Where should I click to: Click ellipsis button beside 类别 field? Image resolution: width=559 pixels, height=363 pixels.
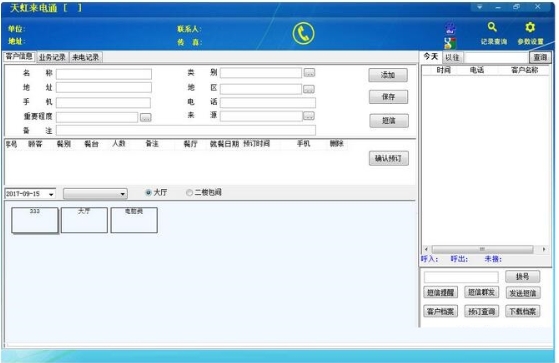point(309,73)
